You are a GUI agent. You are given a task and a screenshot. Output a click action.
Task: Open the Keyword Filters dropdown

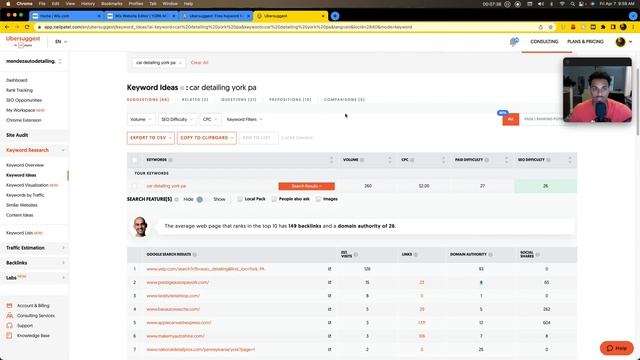click(x=244, y=119)
